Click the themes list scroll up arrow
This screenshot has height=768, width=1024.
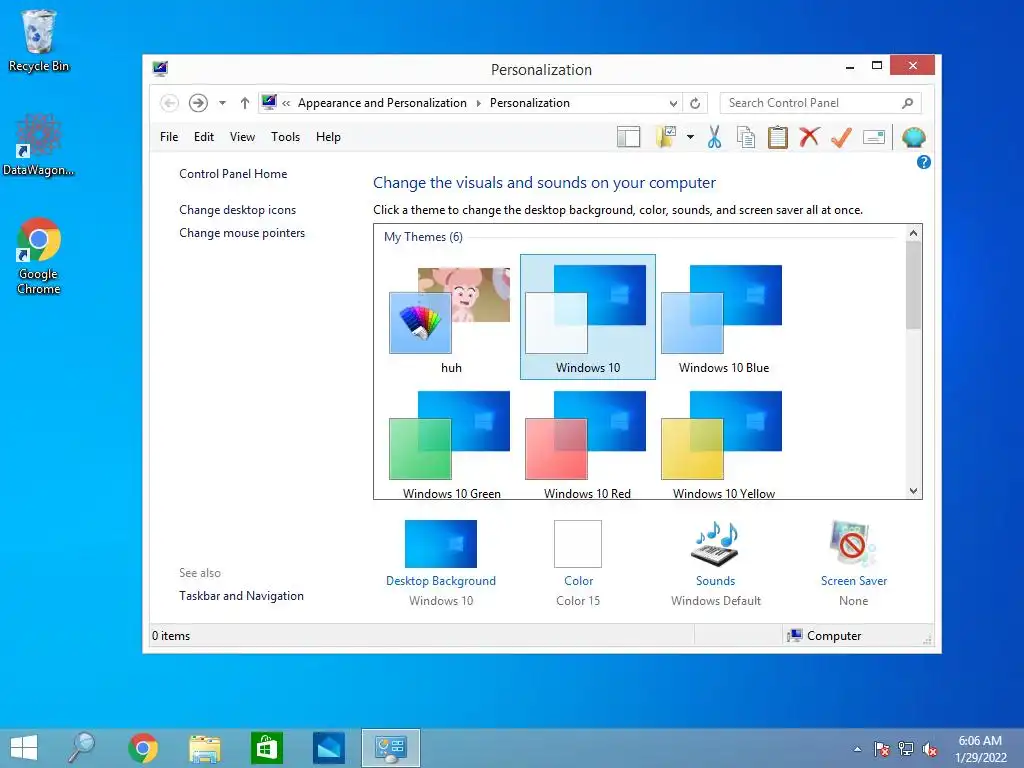point(914,233)
